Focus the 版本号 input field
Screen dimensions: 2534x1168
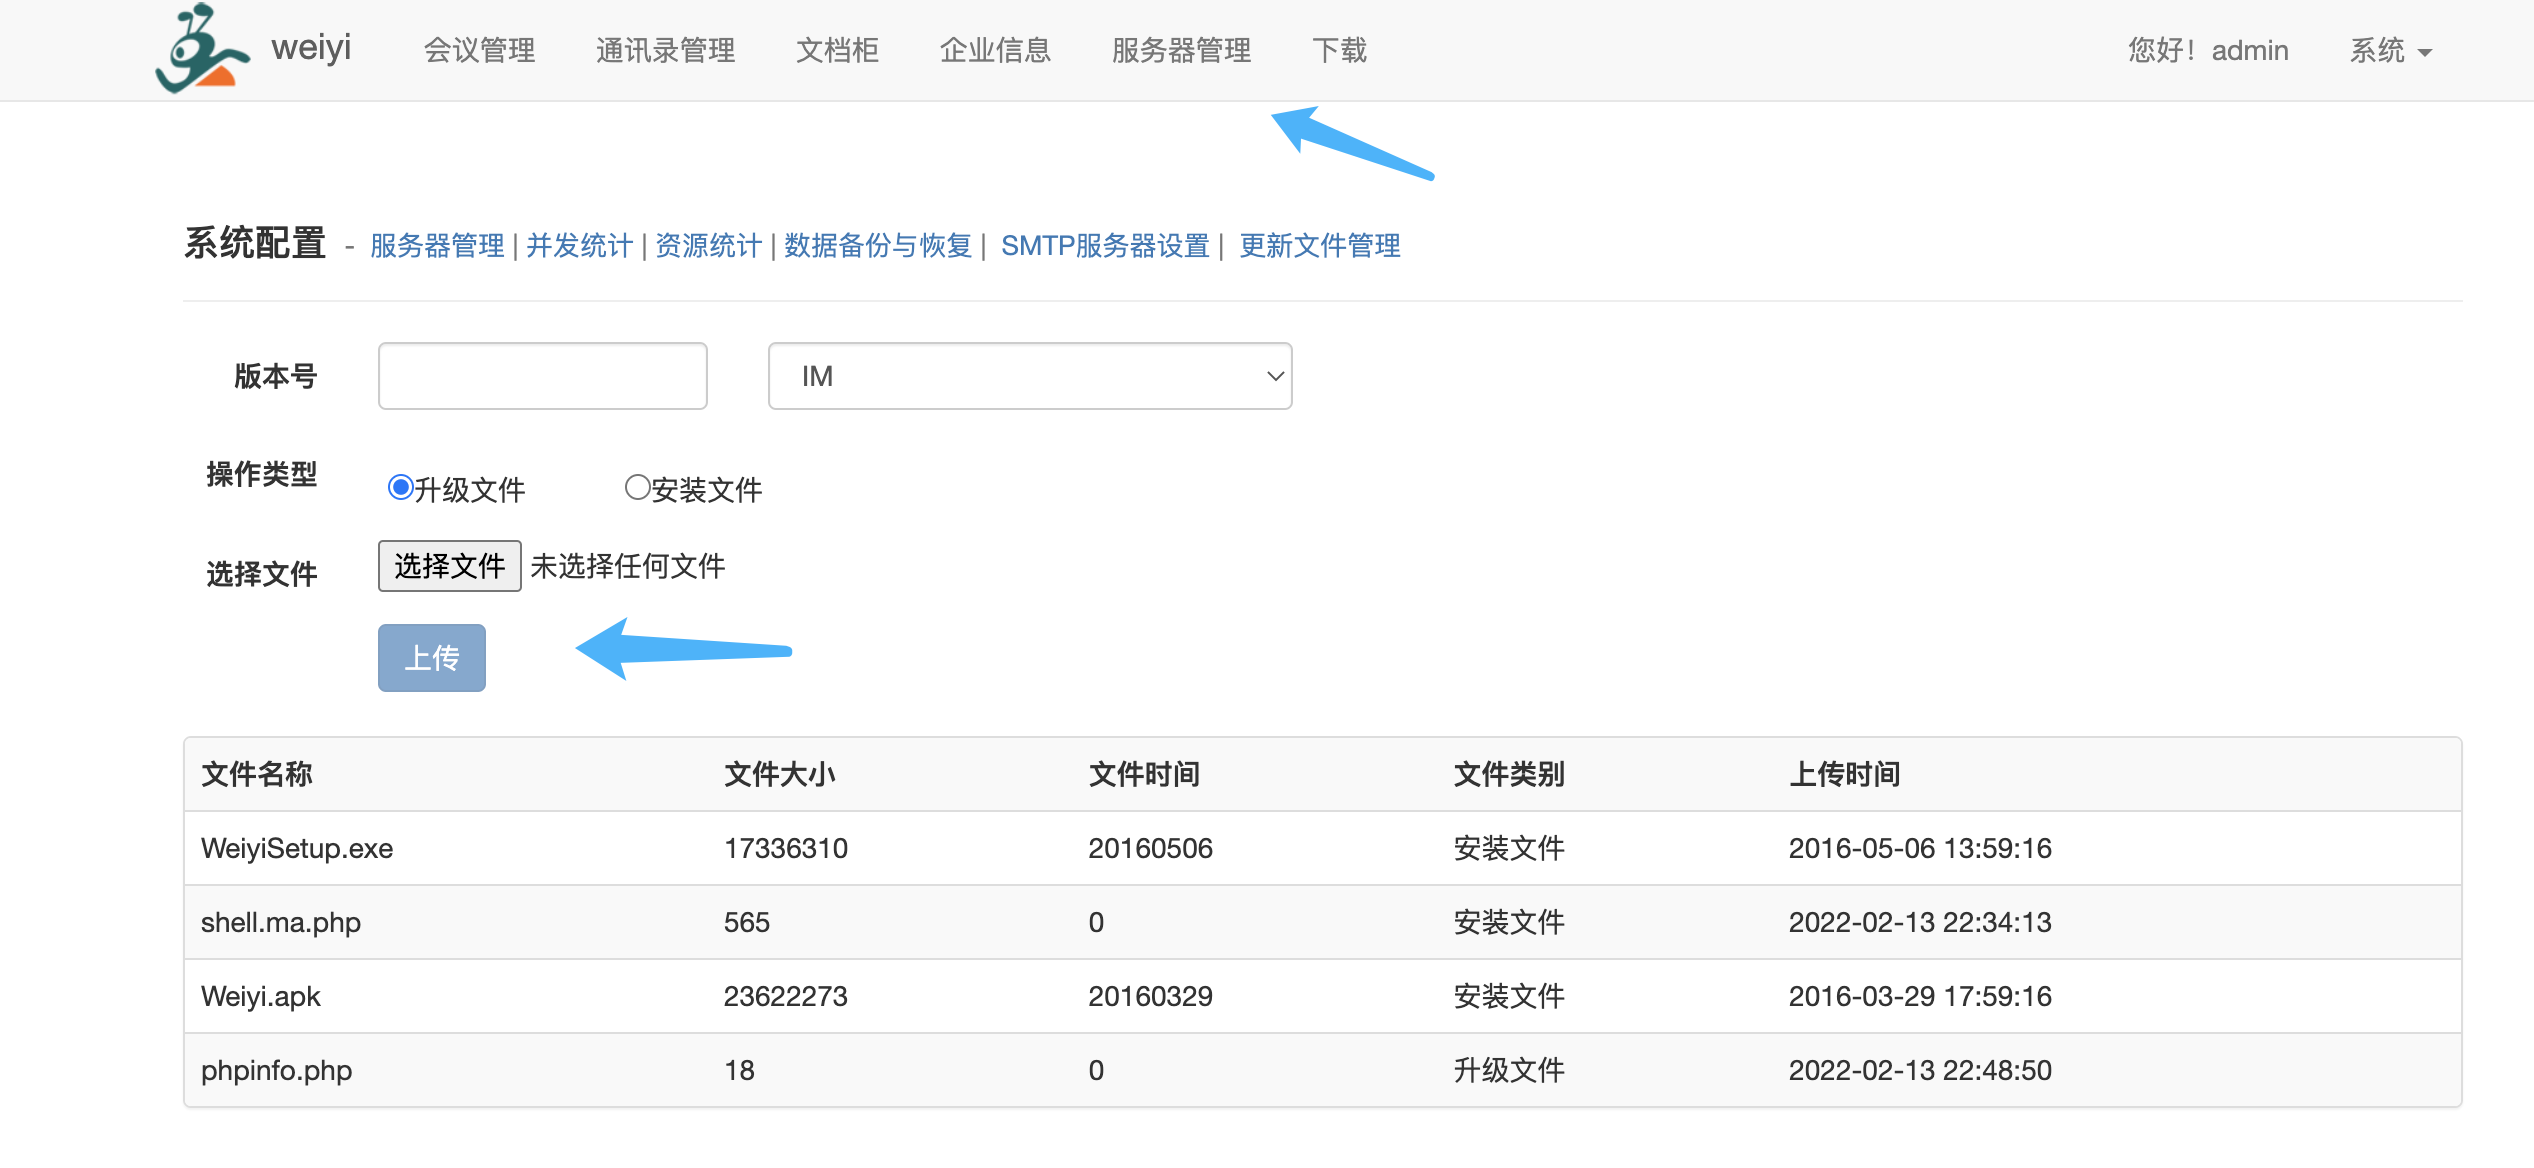(542, 376)
